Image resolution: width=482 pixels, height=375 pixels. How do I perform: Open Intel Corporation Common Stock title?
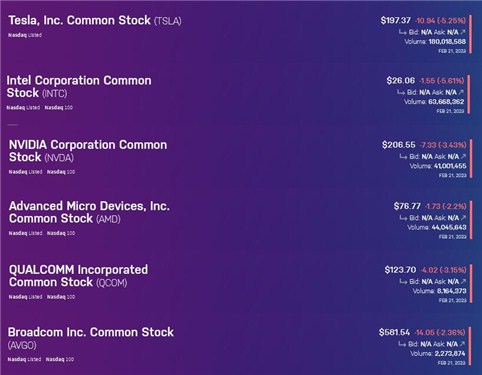tap(79, 87)
